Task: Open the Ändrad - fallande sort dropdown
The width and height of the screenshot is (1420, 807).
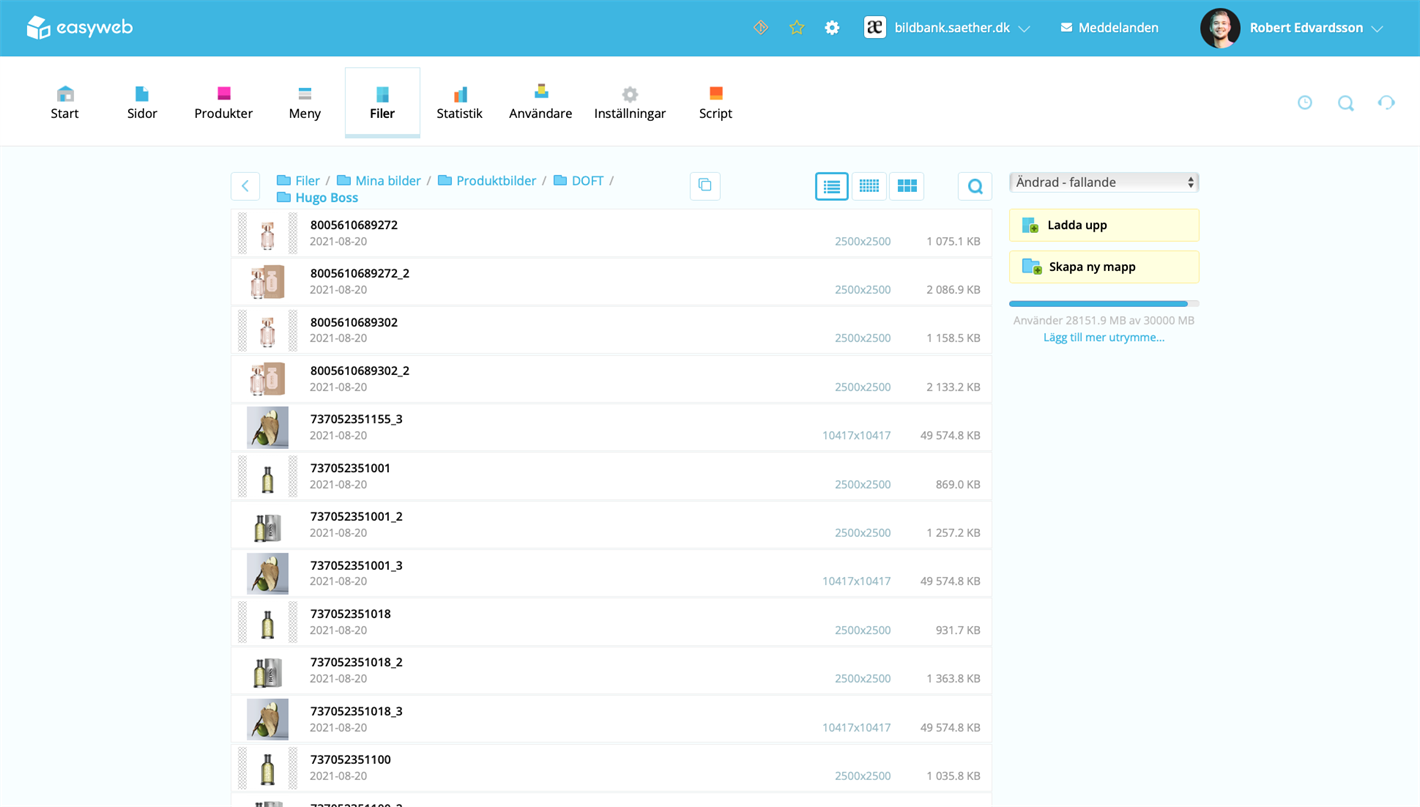Action: point(1104,182)
